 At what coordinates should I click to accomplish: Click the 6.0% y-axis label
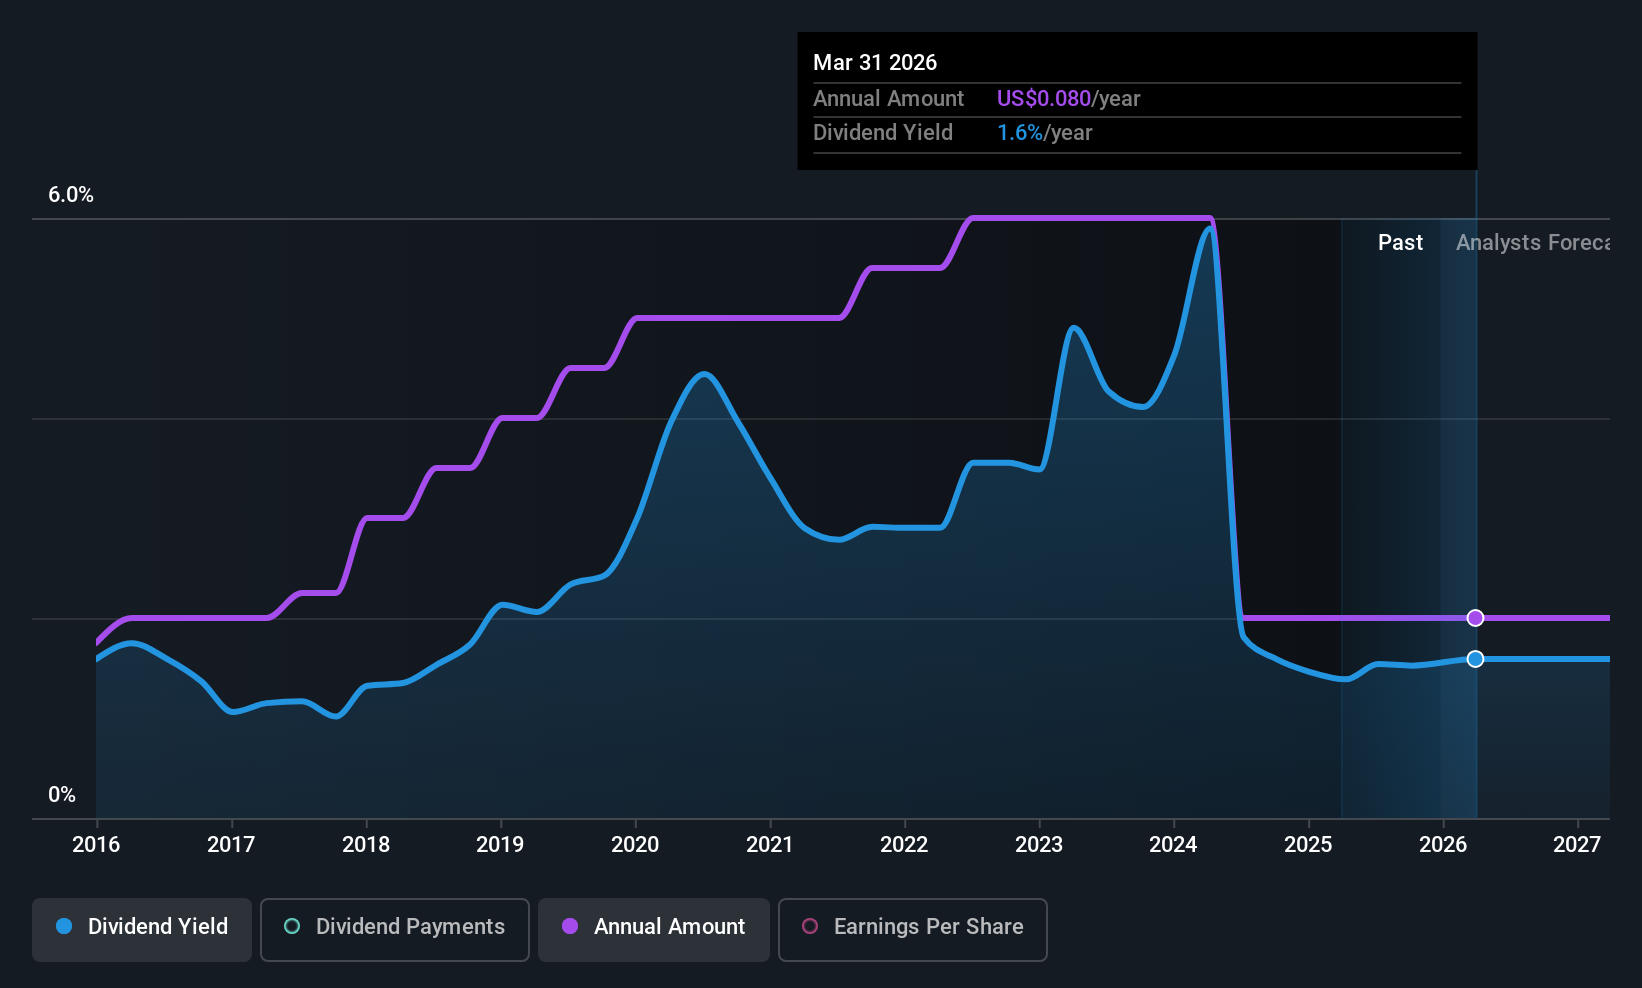[71, 195]
